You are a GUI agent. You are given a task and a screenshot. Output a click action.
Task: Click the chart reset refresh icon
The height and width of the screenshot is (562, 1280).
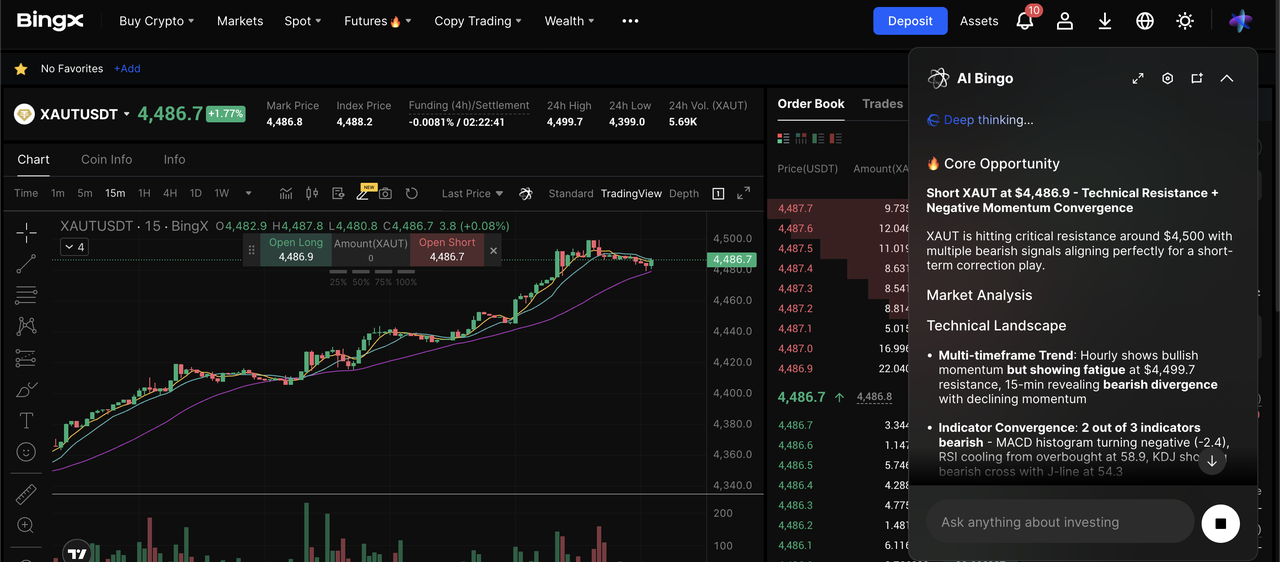pyautogui.click(x=411, y=193)
